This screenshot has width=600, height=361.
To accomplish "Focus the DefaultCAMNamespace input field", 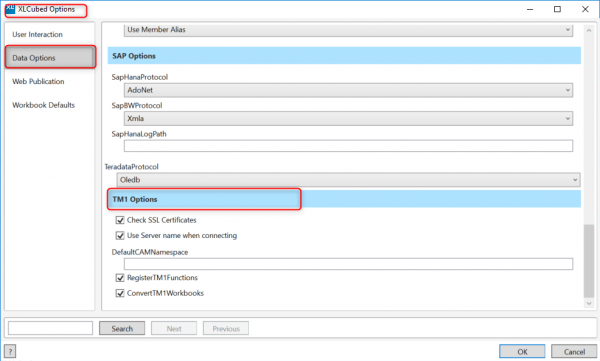I will click(x=348, y=264).
